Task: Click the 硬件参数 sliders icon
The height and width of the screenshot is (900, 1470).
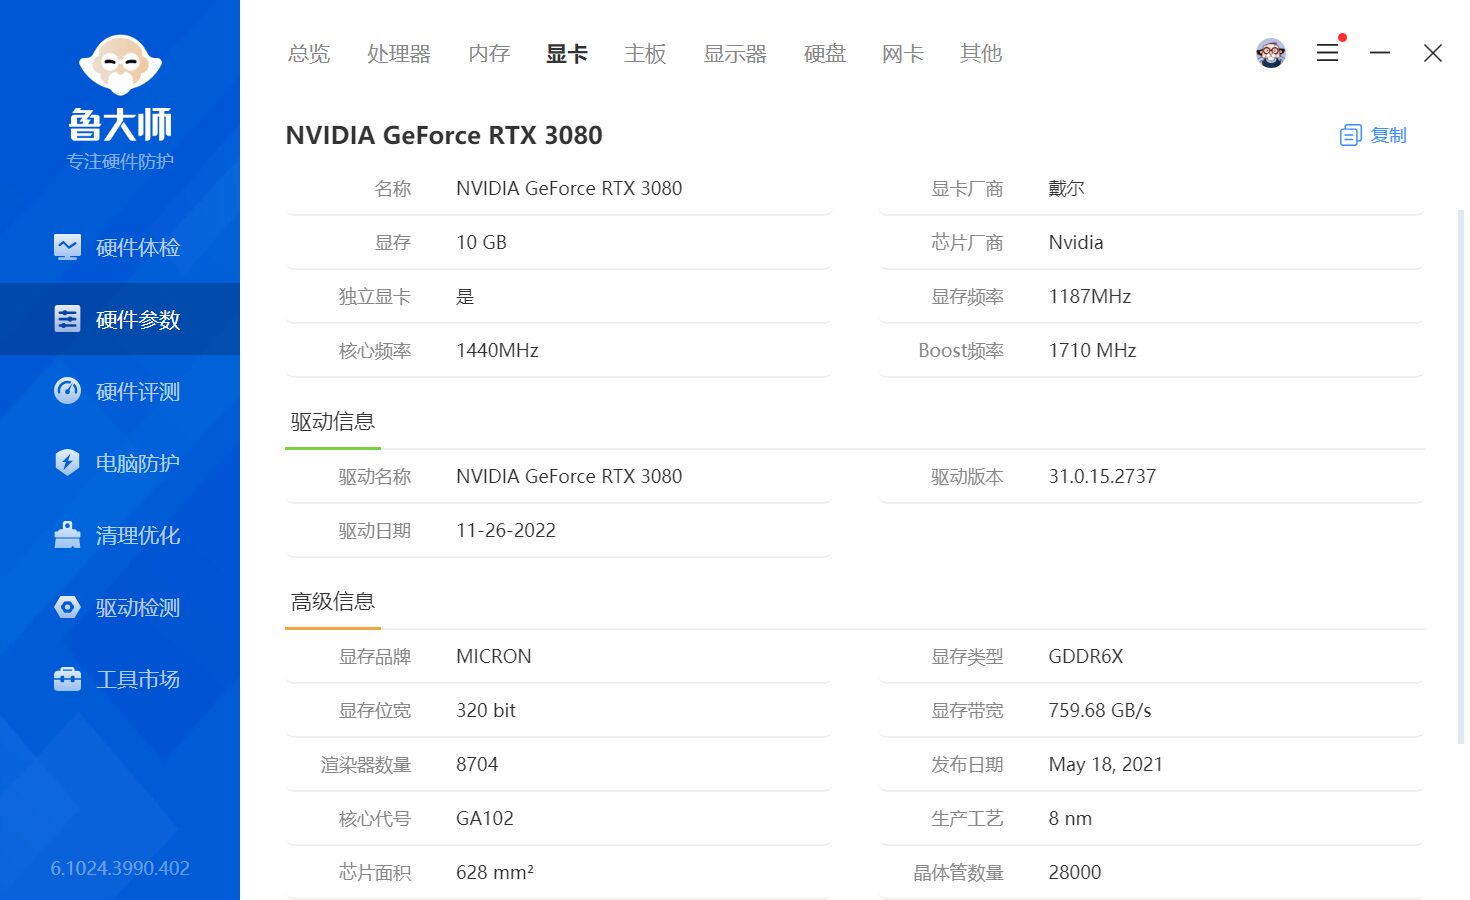Action: click(67, 319)
